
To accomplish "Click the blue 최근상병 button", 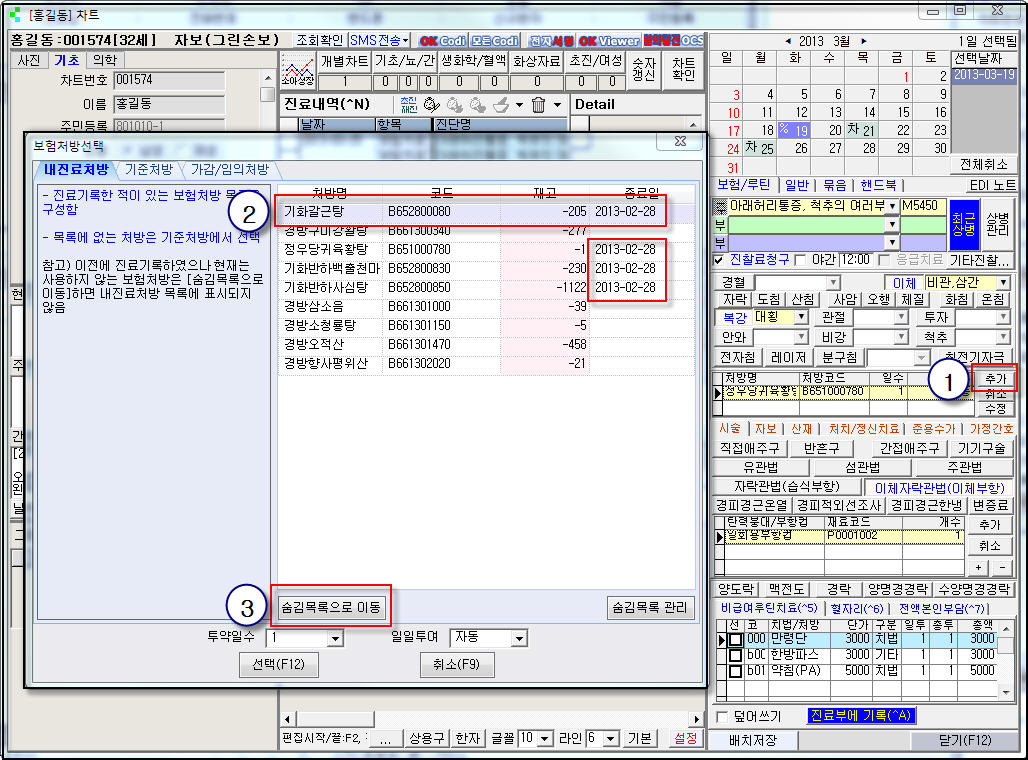I will coord(964,225).
